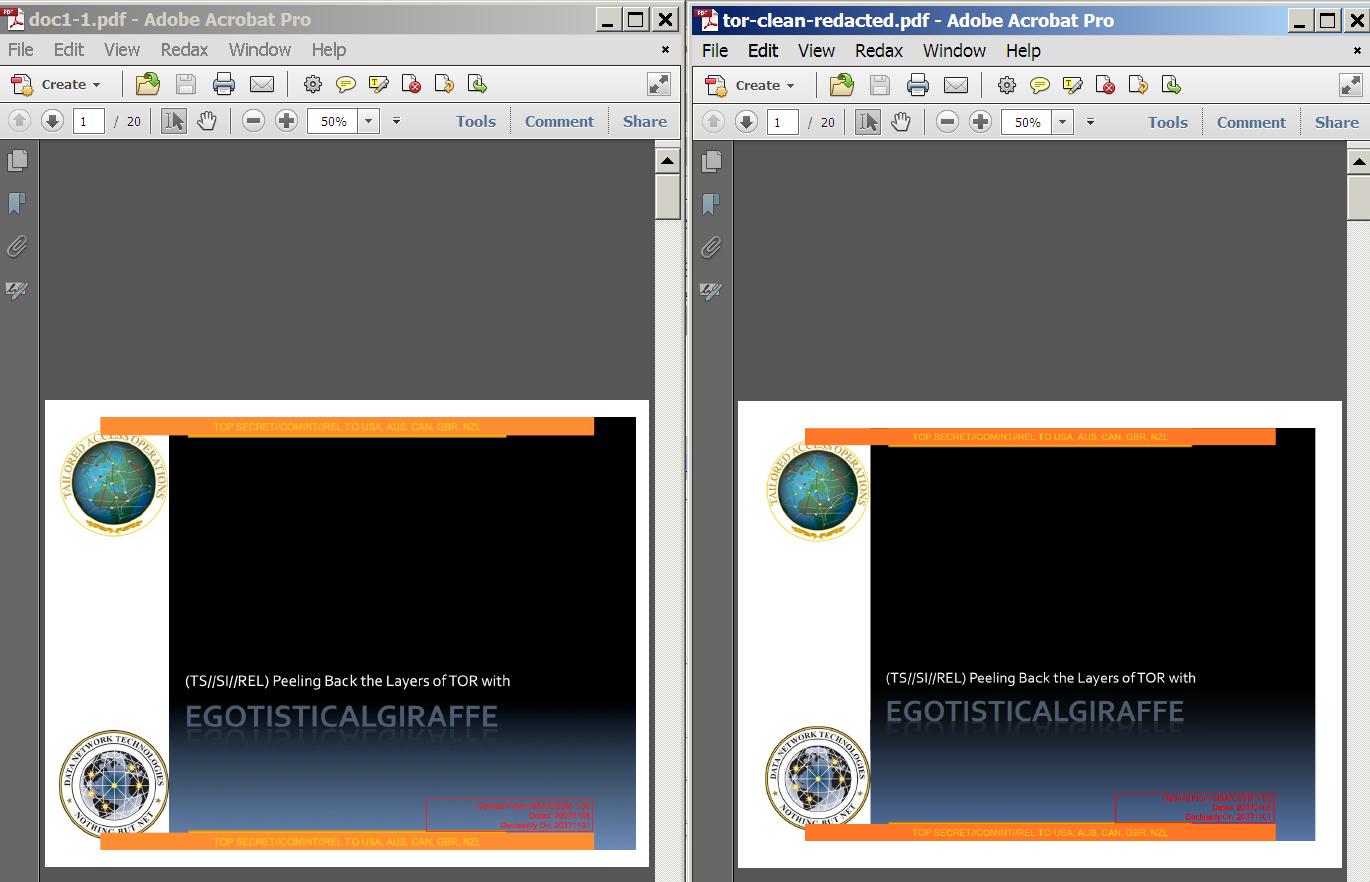Open Redax menu in doc1-1.pdf window

pyautogui.click(x=184, y=49)
